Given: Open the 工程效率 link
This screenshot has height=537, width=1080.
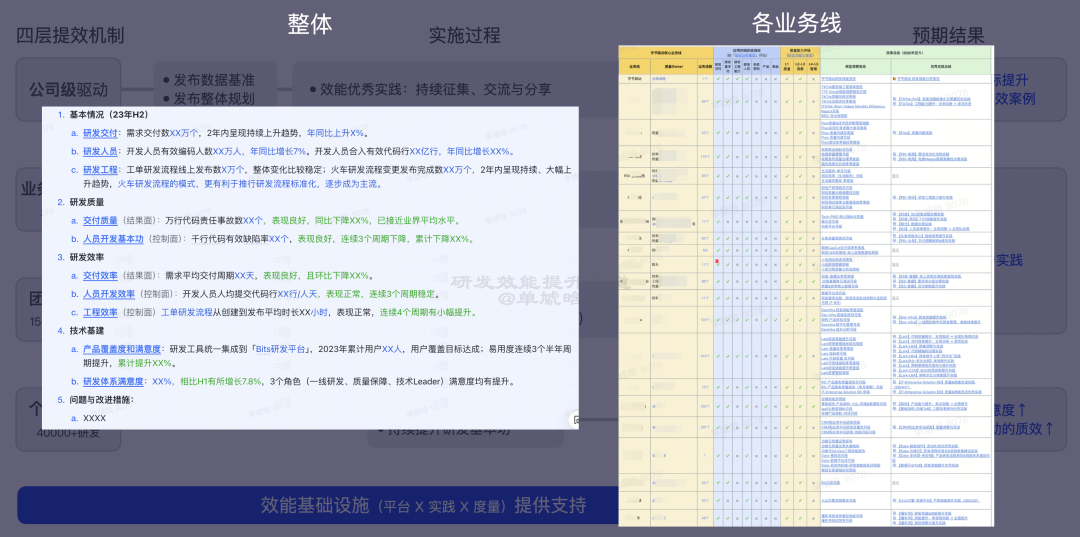Looking at the screenshot, I should tap(101, 313).
